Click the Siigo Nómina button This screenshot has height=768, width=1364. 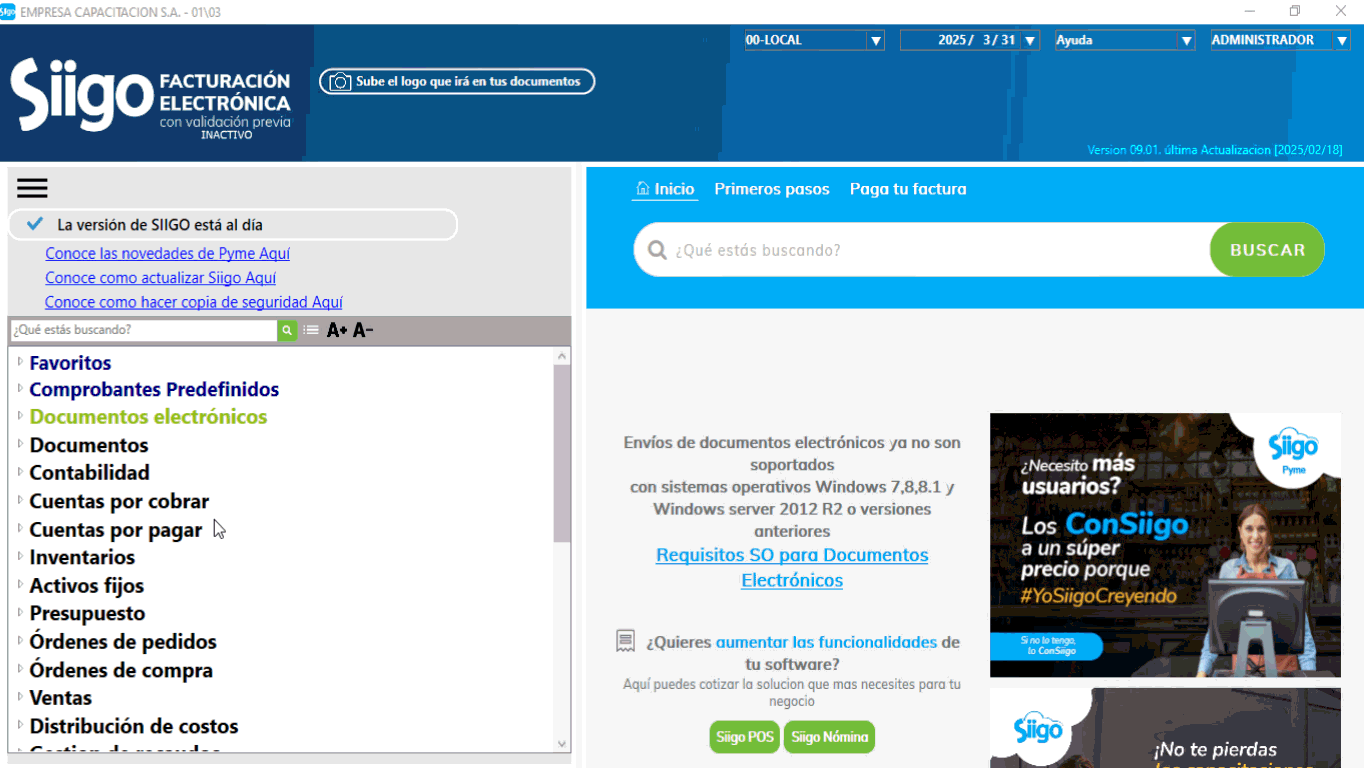(829, 737)
